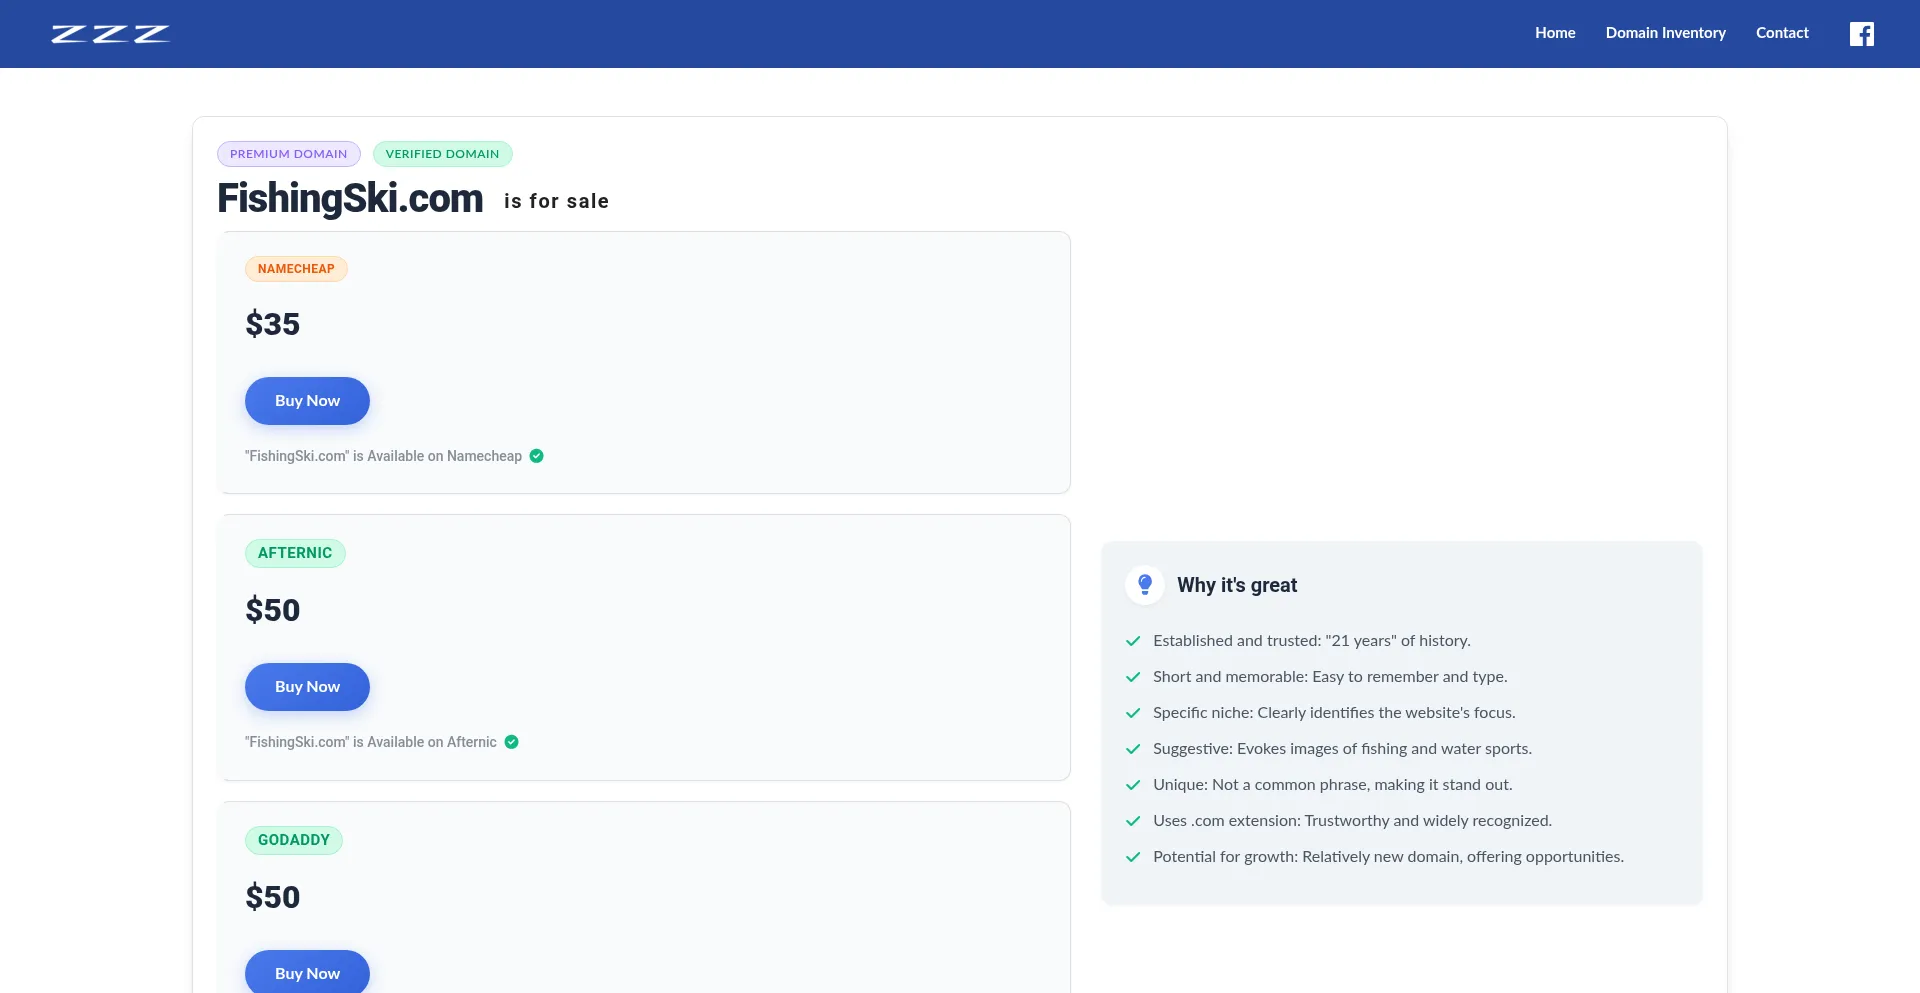Open the Contact page

coord(1782,33)
